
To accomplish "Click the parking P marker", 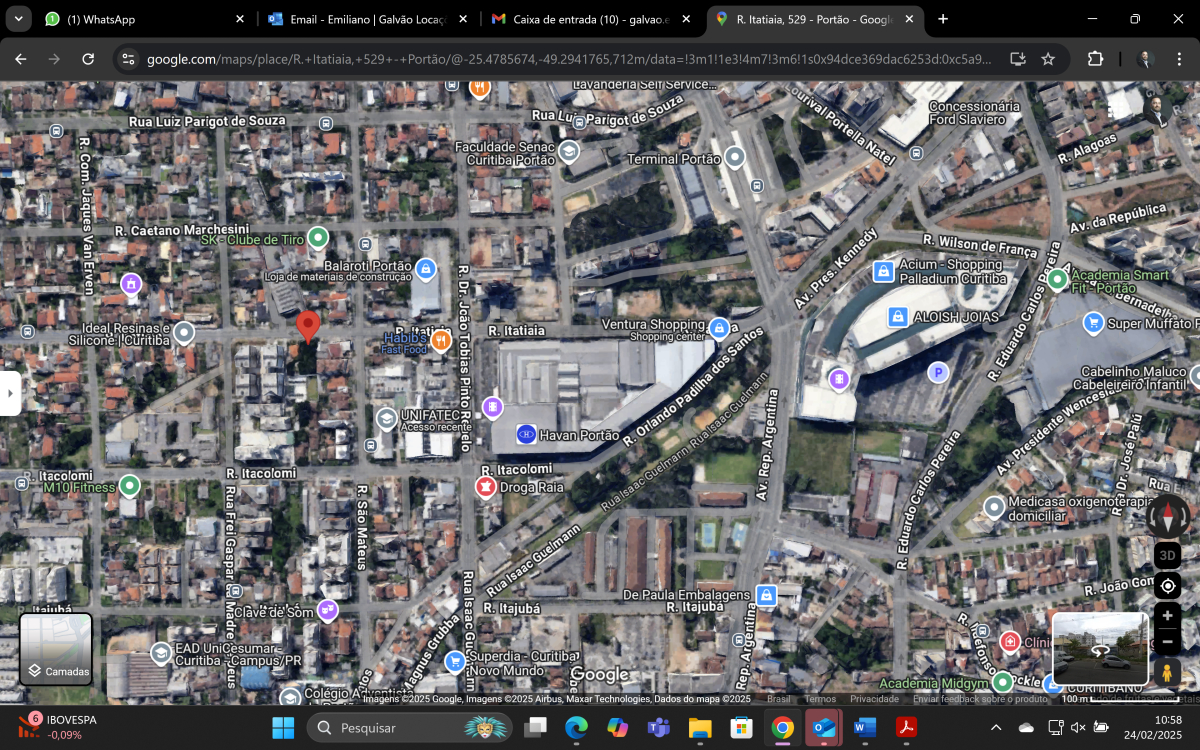I will (x=938, y=373).
